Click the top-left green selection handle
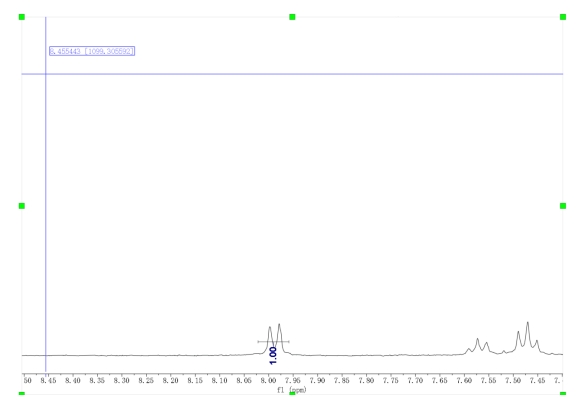 pos(22,17)
